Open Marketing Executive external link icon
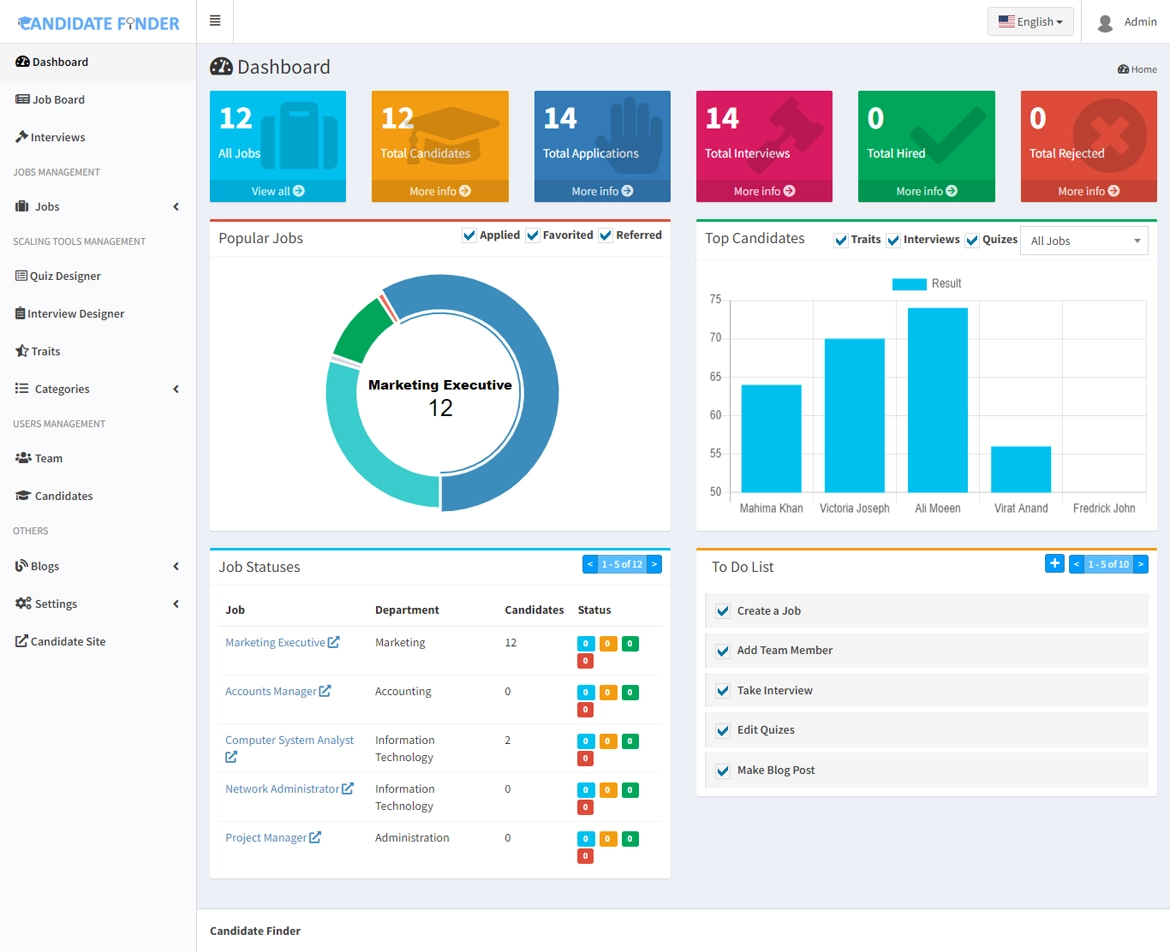 pyautogui.click(x=334, y=642)
